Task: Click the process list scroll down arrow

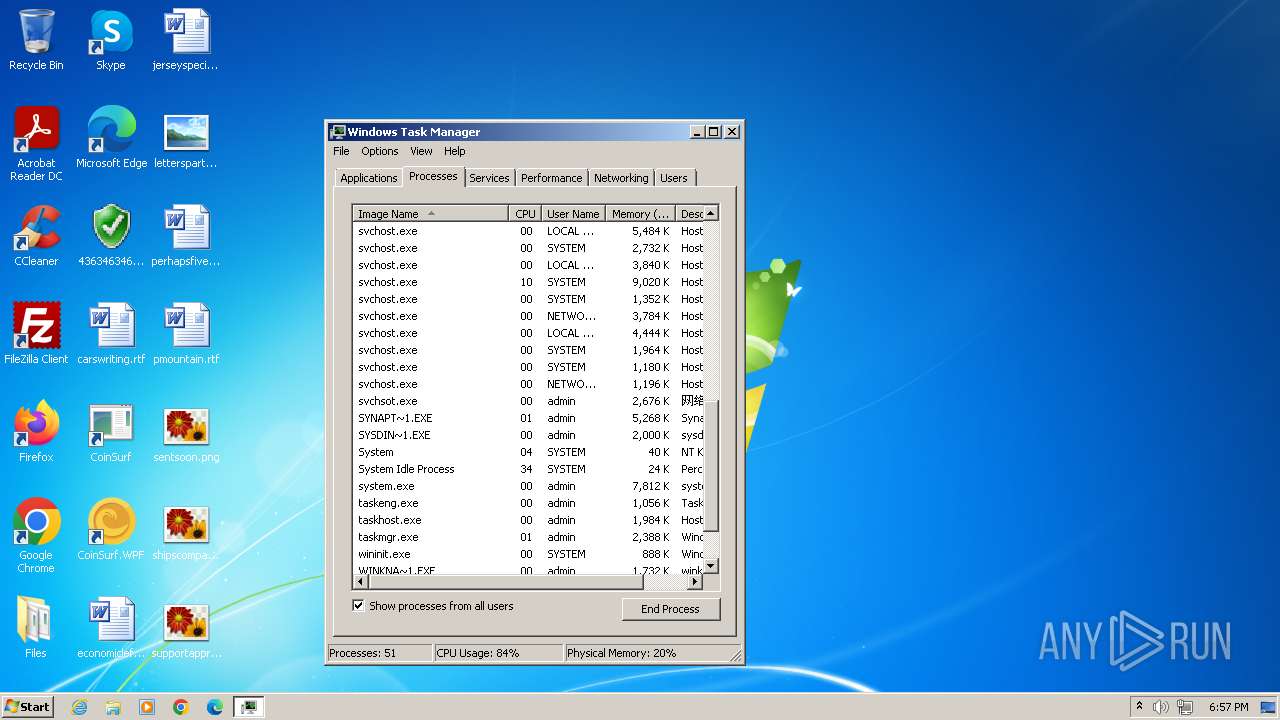Action: pyautogui.click(x=711, y=566)
